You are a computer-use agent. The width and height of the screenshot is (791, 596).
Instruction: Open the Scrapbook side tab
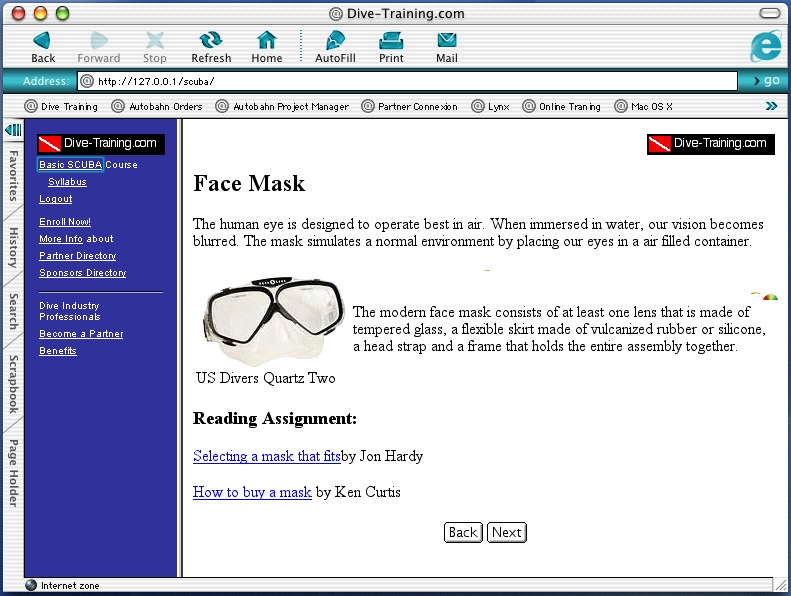tap(14, 385)
